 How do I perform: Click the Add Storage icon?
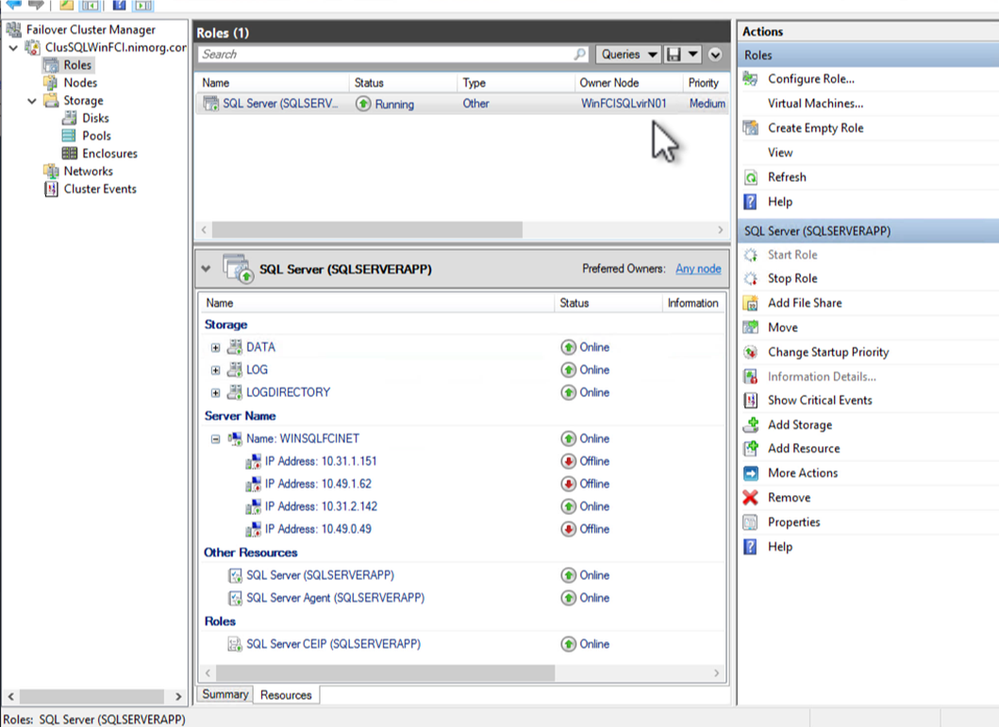751,425
